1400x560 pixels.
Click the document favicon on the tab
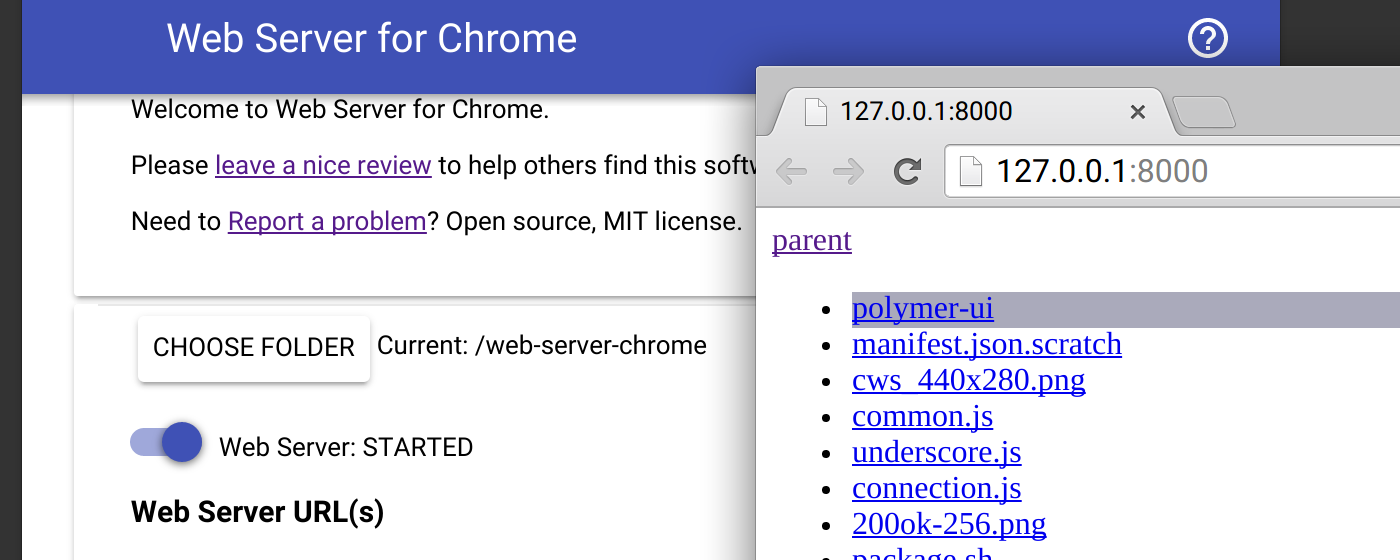click(816, 112)
